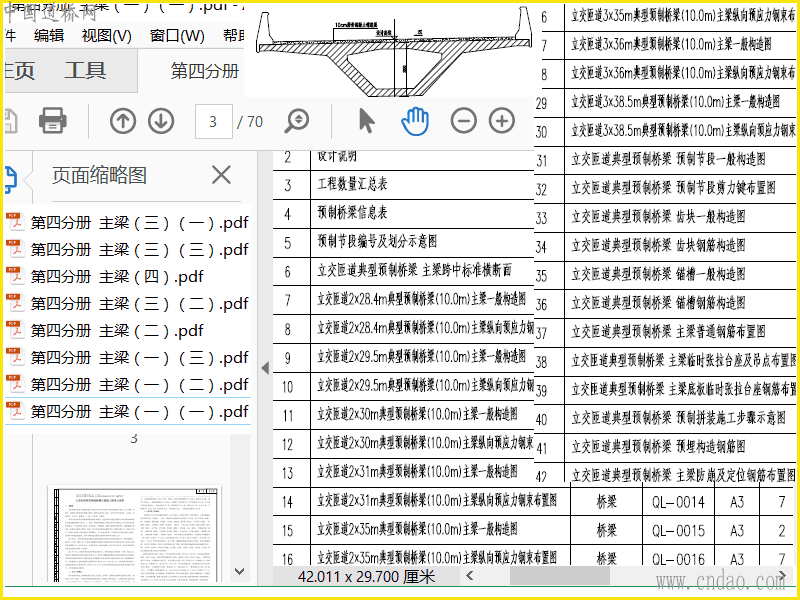The image size is (800, 600).
Task: Select the page 3 thumbnail preview
Action: click(x=137, y=534)
